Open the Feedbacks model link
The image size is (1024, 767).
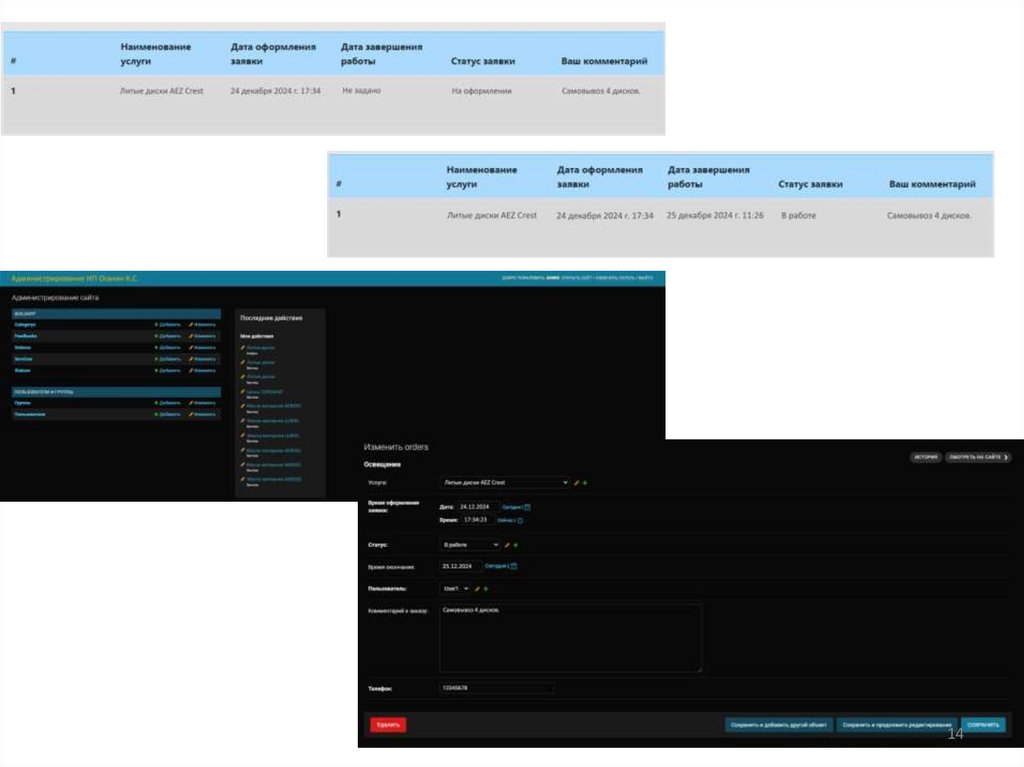click(25, 336)
